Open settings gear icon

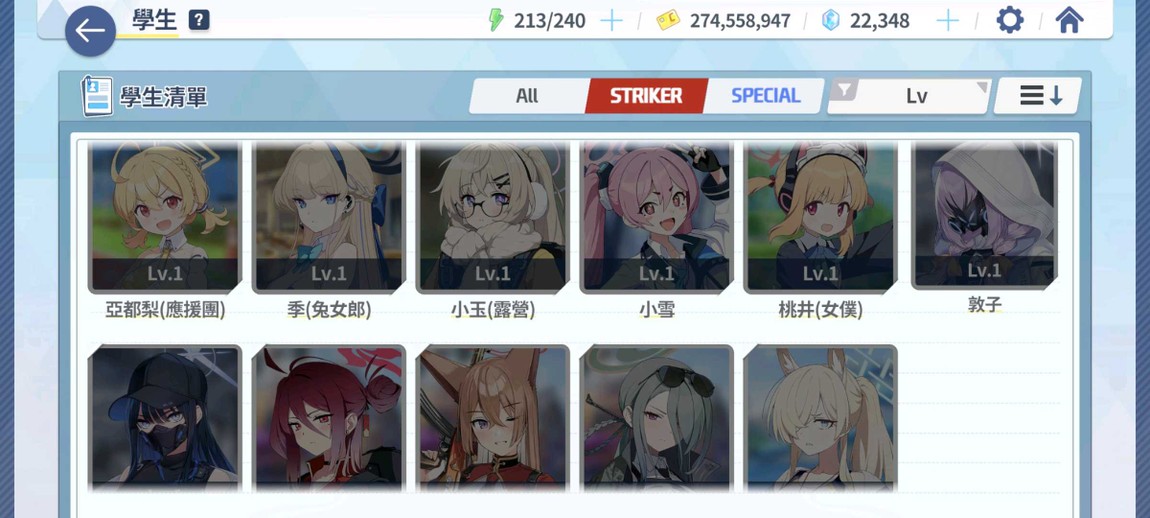point(1010,20)
